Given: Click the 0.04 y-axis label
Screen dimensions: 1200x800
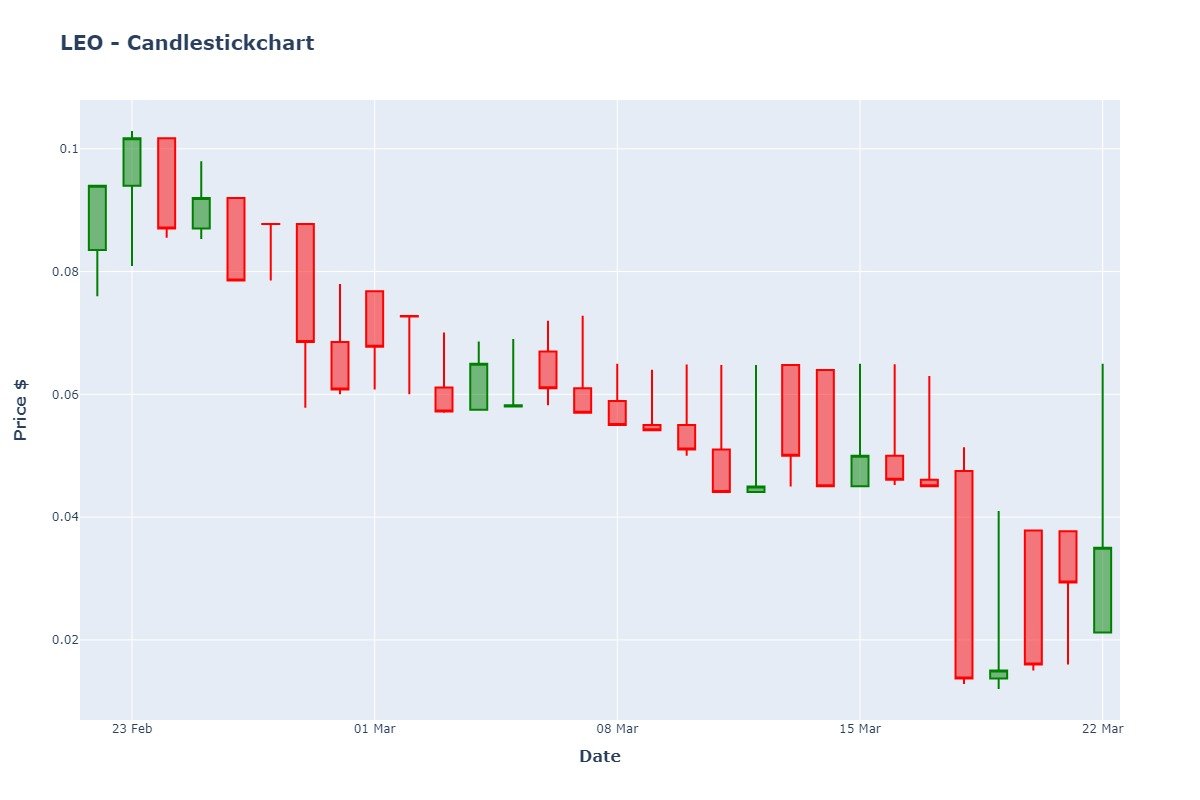Looking at the screenshot, I should 64,517.
